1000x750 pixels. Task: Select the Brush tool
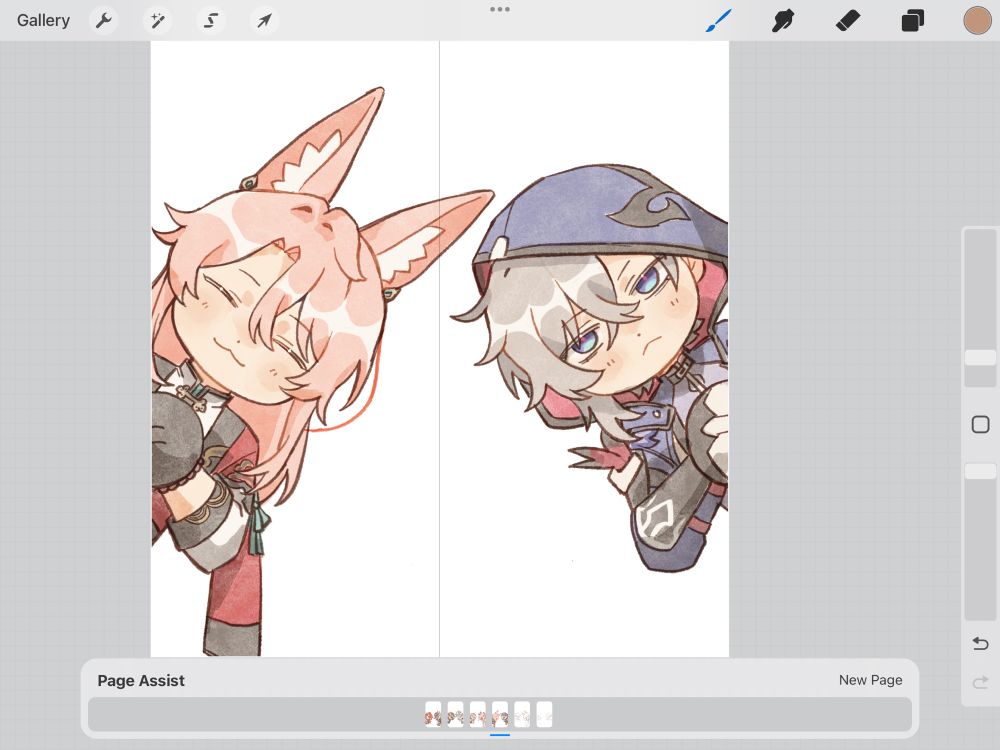pyautogui.click(x=719, y=20)
